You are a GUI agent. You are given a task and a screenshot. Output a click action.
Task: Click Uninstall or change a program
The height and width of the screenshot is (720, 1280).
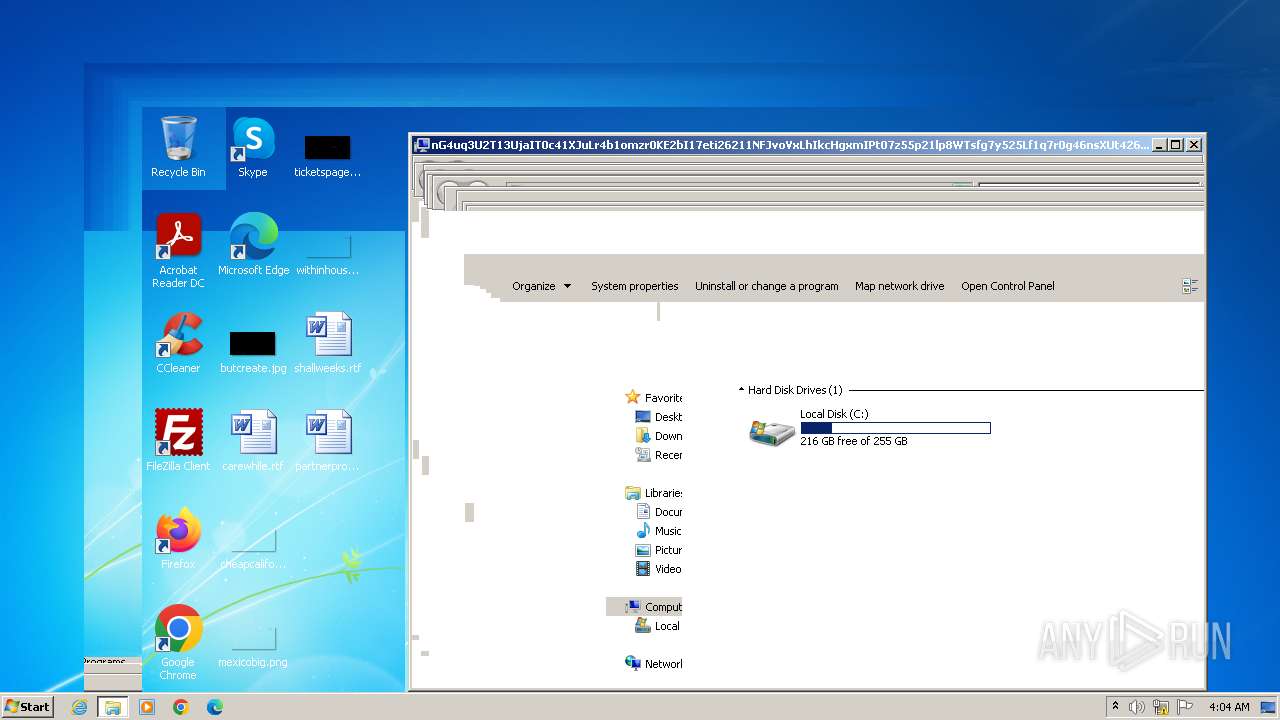coord(767,286)
